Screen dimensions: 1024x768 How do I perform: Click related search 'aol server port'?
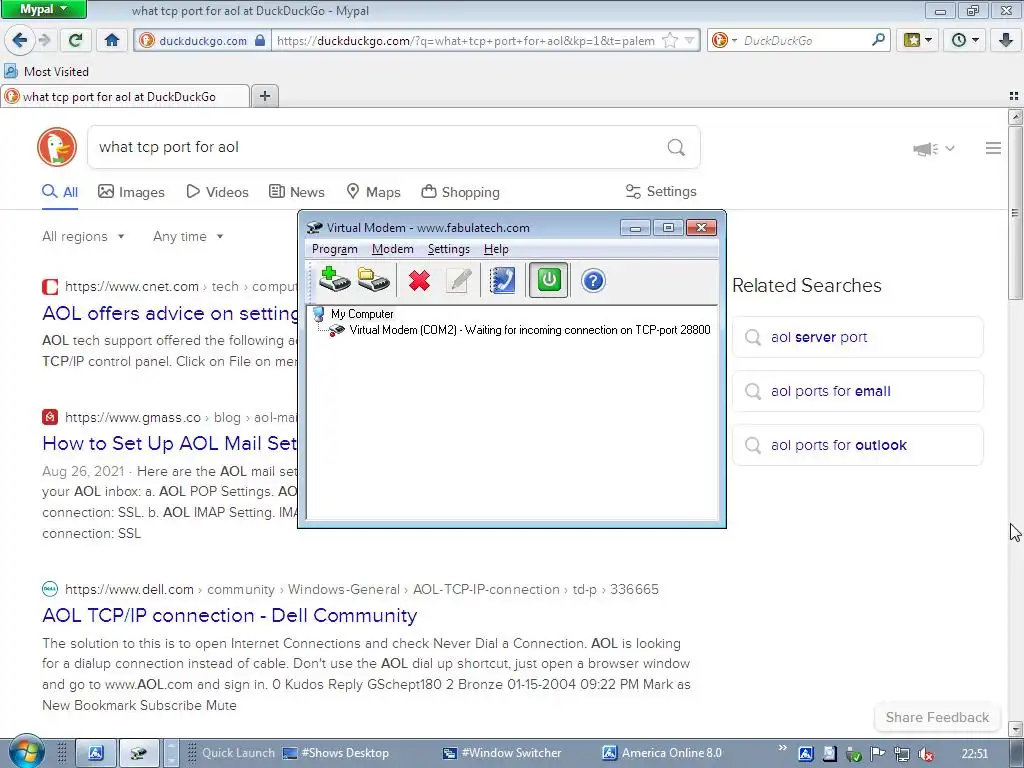pos(857,337)
